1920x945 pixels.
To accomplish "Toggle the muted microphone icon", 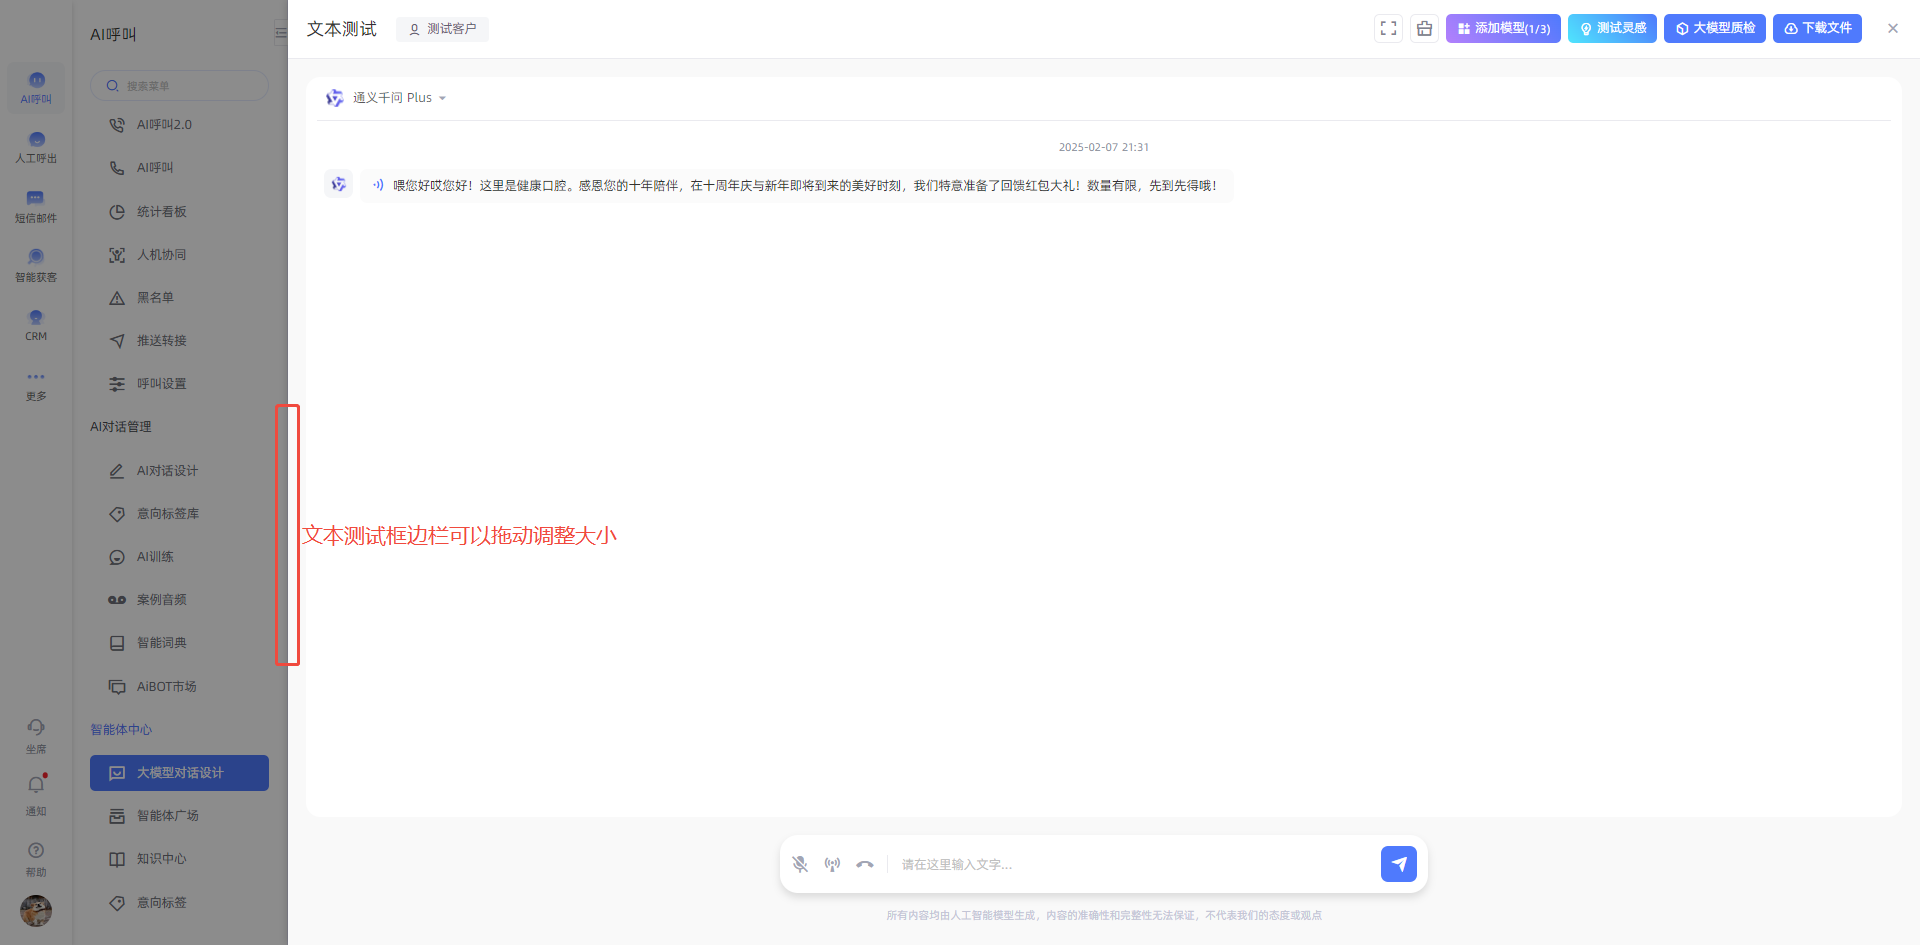I will tap(800, 864).
